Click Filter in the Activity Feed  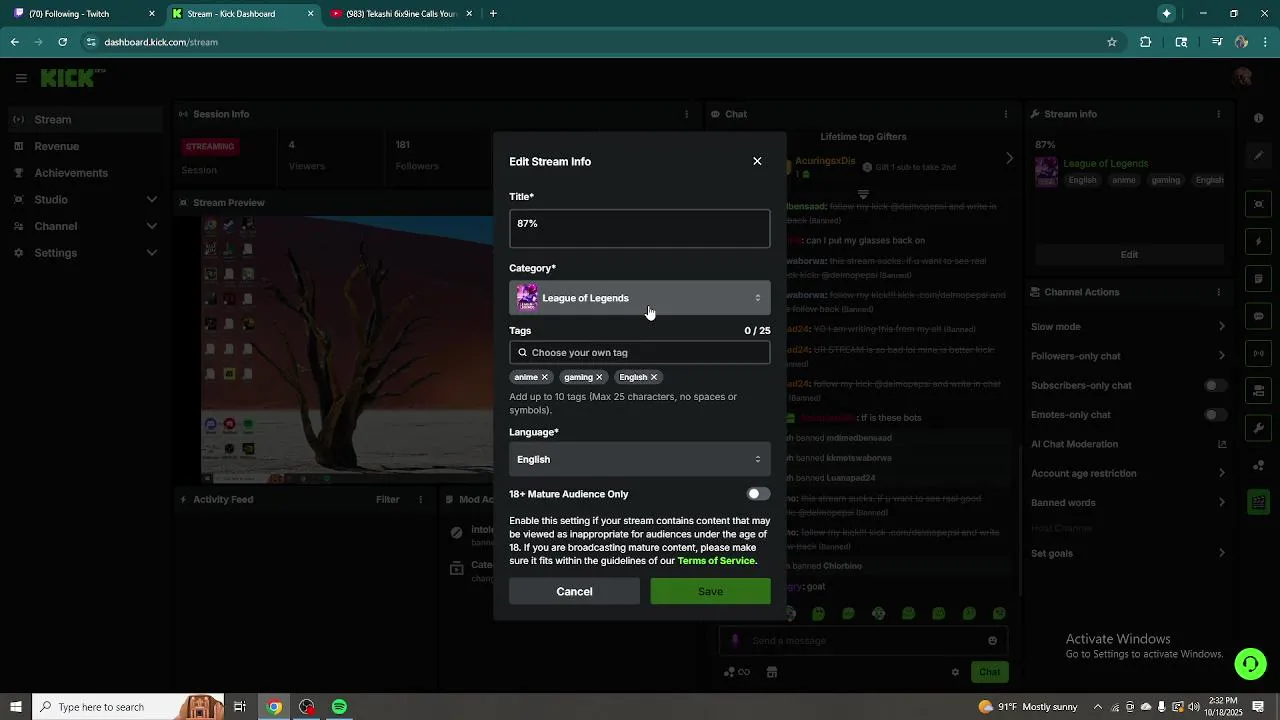[x=387, y=499]
